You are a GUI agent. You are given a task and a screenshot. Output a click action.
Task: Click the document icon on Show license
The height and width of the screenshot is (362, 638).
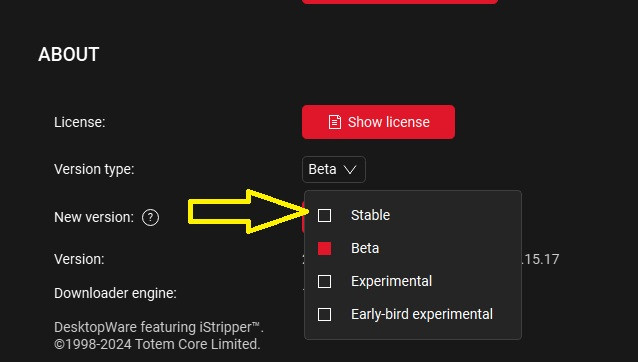(x=334, y=122)
